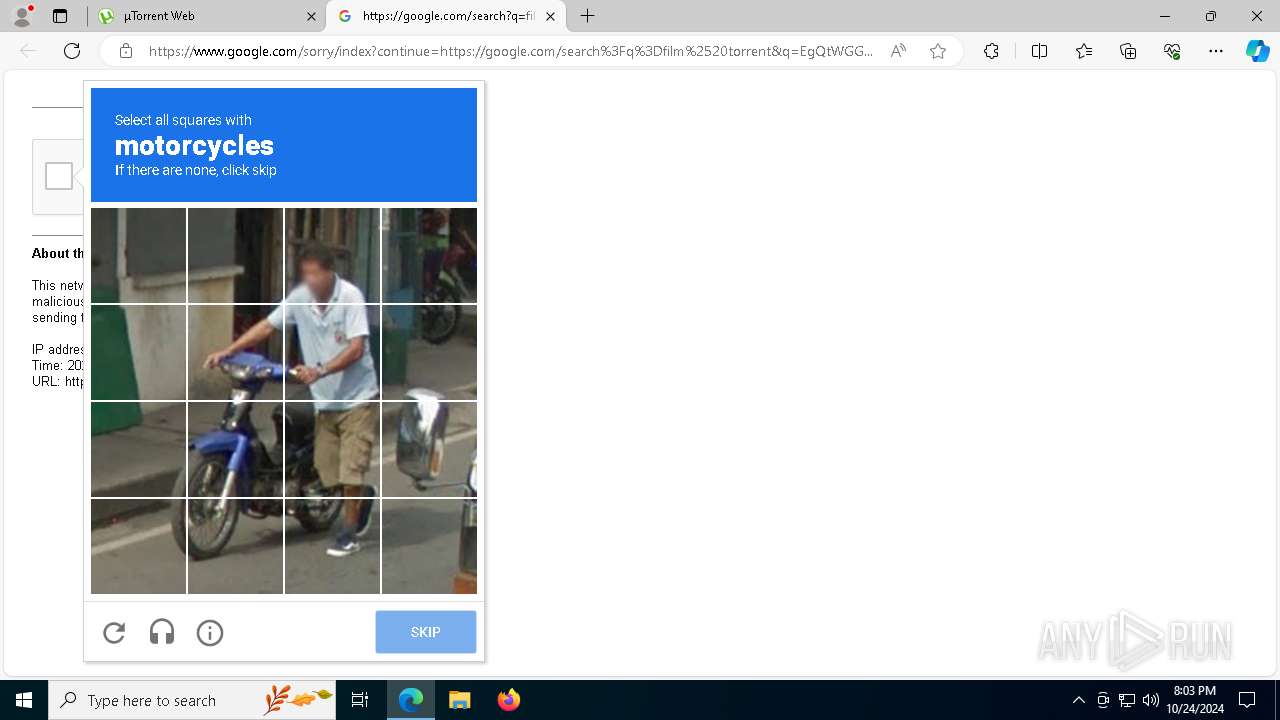1280x720 pixels.
Task: Add this page to favorites
Action: [938, 51]
